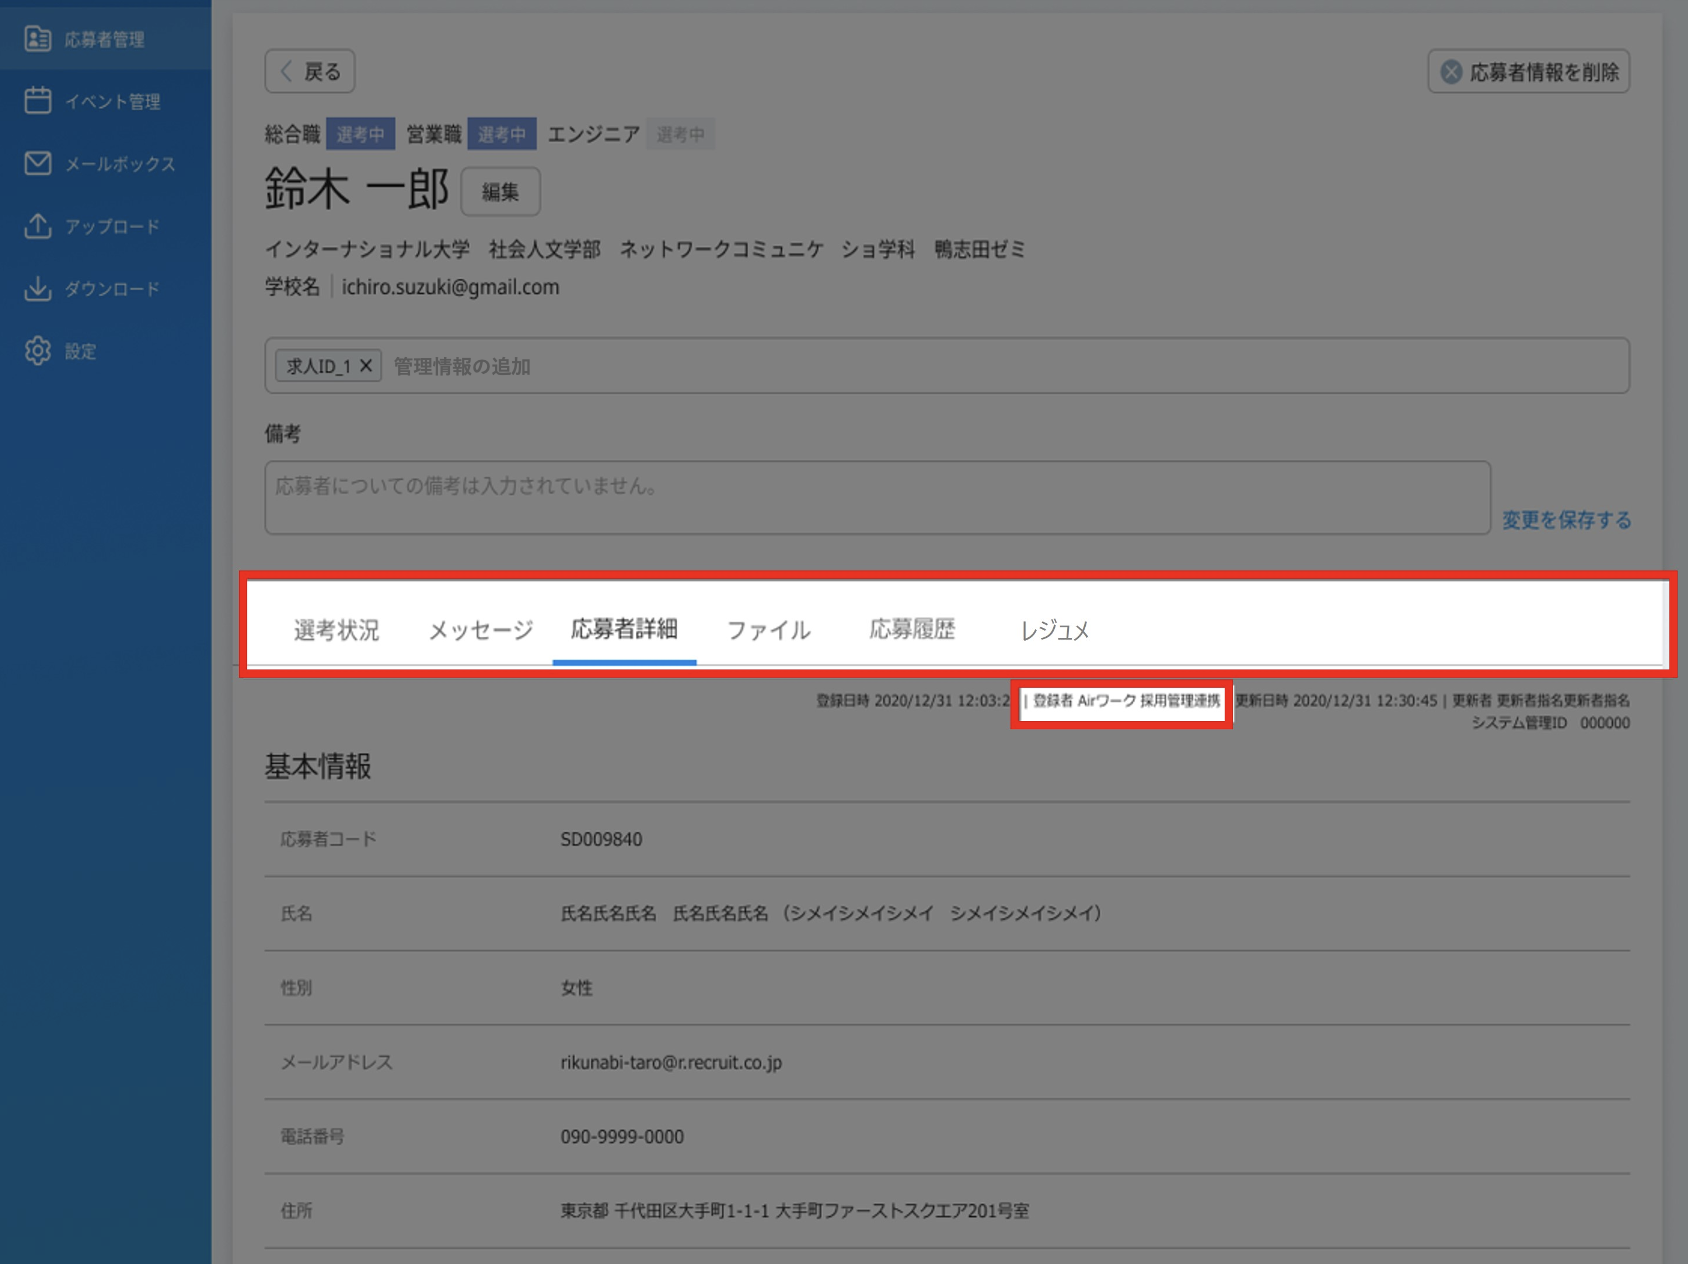
Task: Switch to the メッセージ tab
Action: [481, 630]
